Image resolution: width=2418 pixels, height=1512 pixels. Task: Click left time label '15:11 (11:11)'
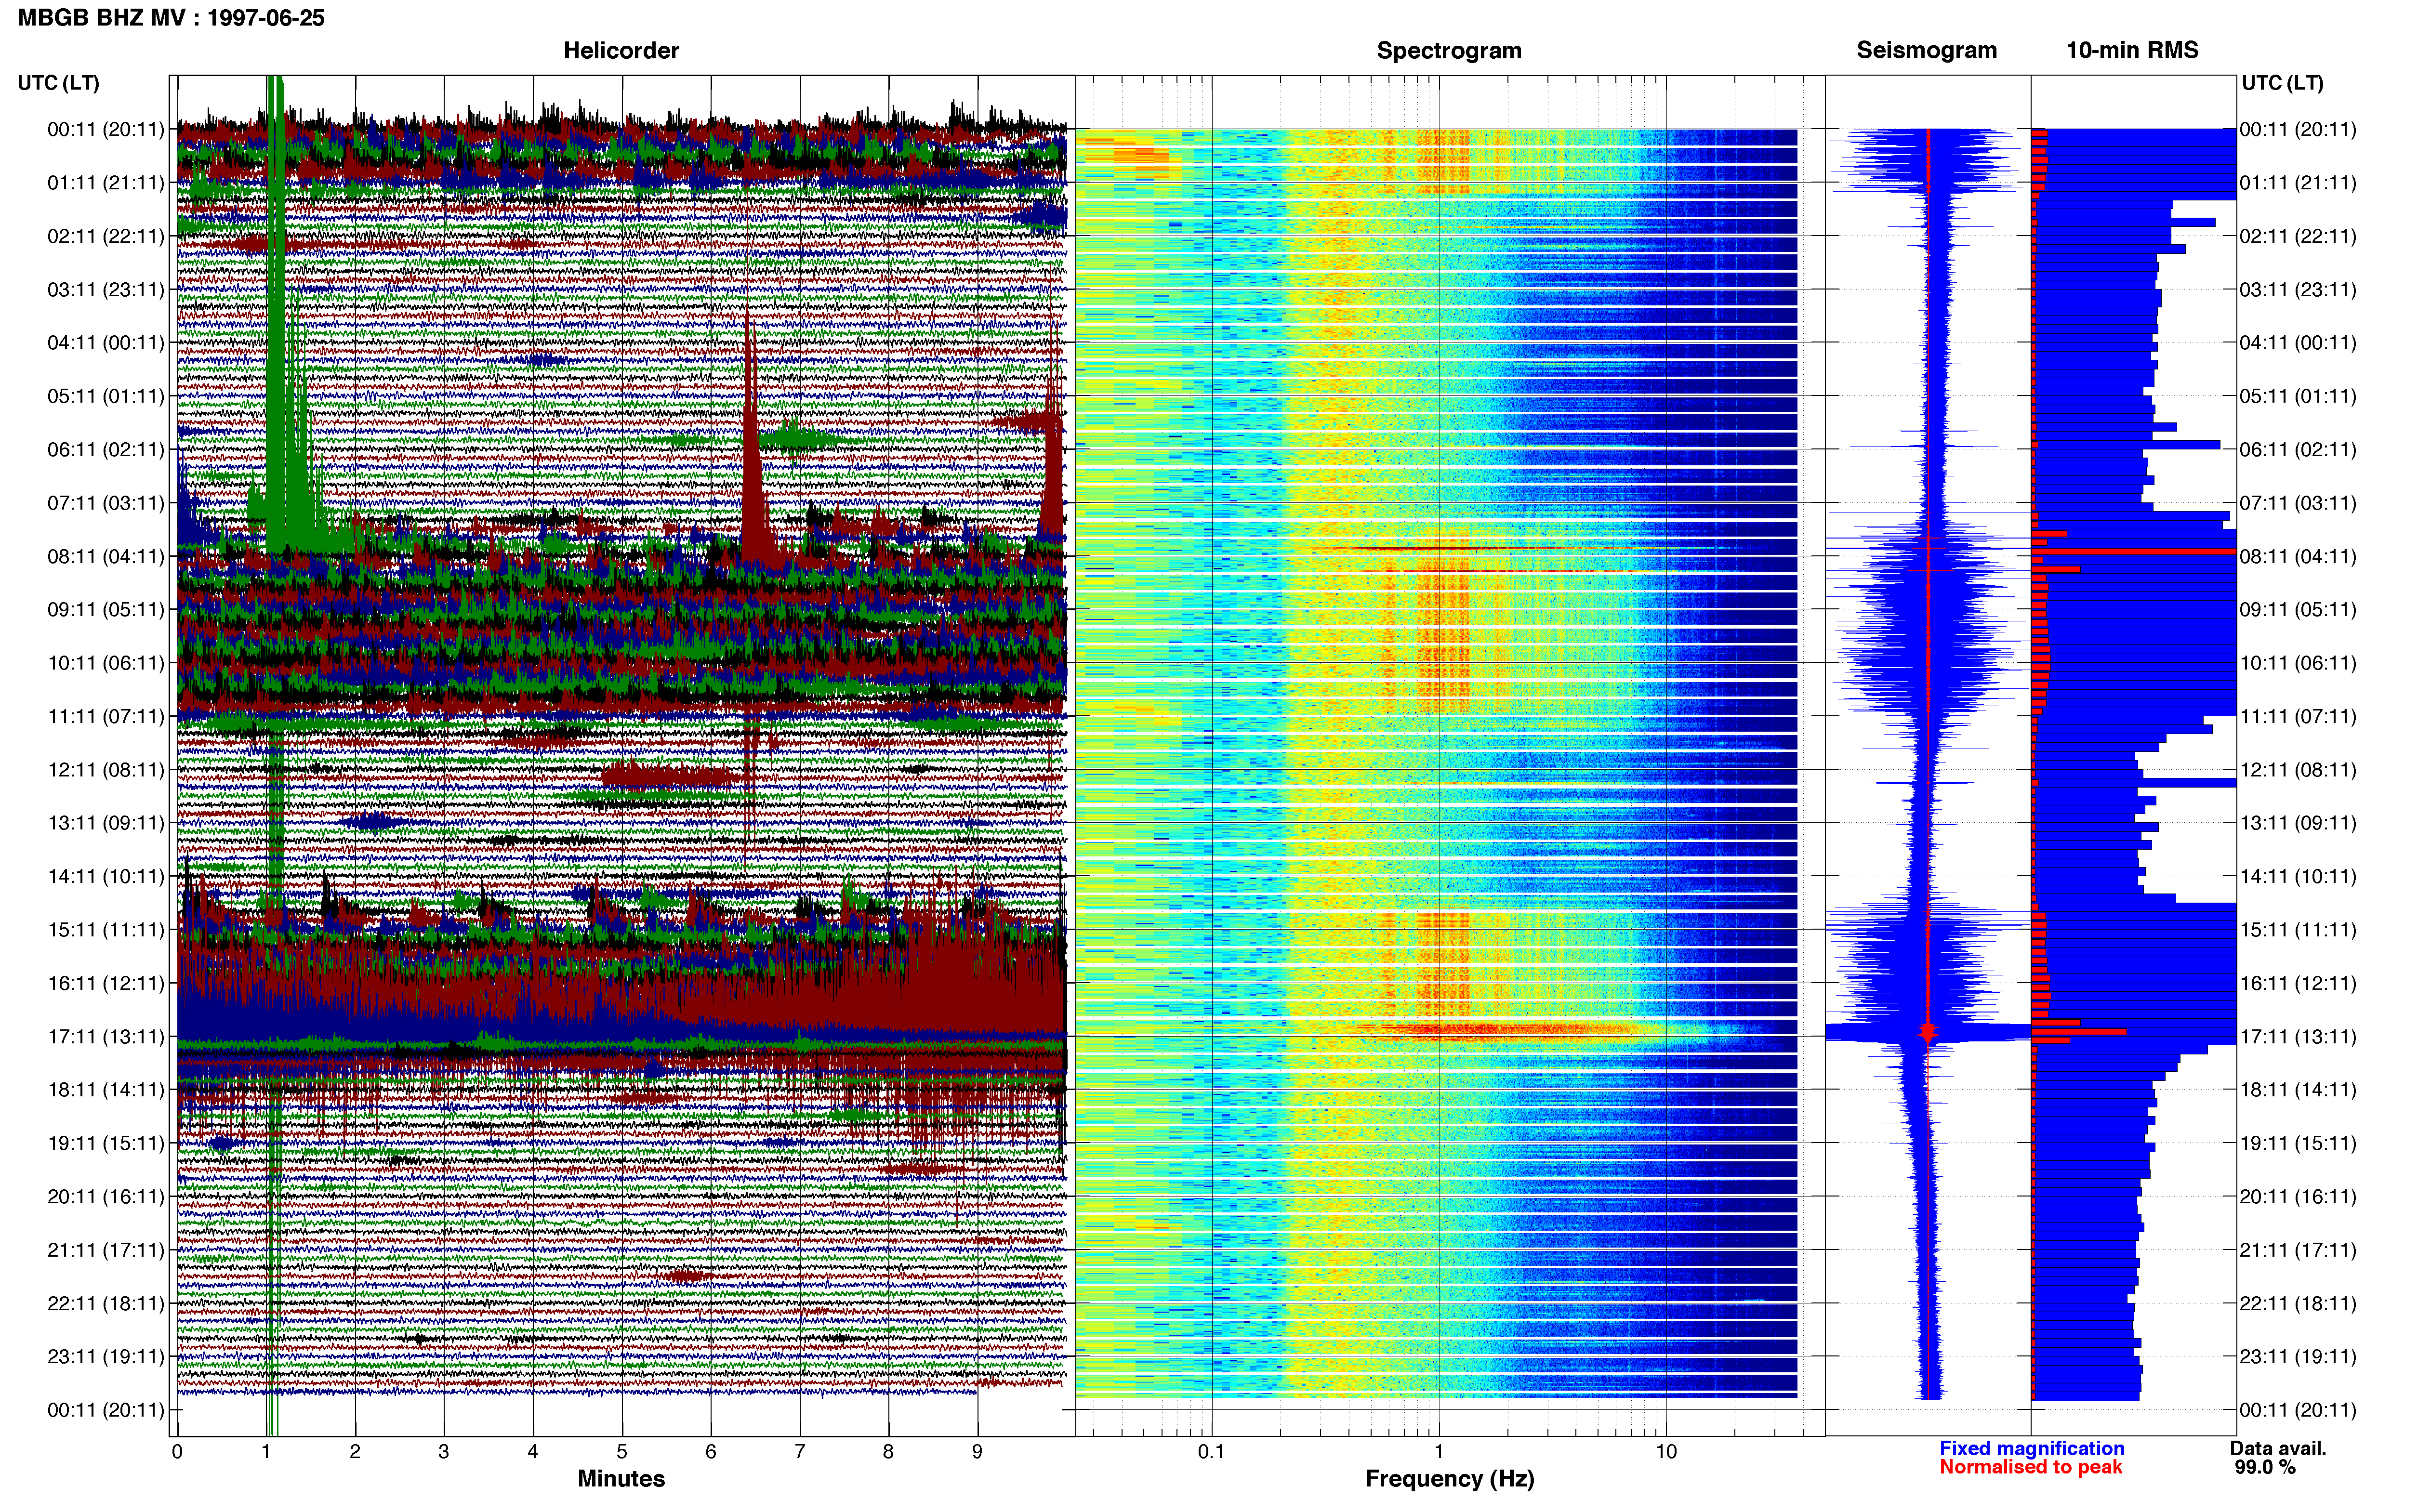coord(105,930)
